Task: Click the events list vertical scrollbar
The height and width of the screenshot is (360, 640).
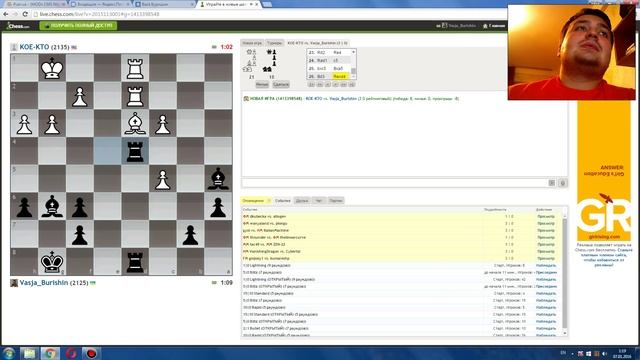Action: click(x=565, y=273)
